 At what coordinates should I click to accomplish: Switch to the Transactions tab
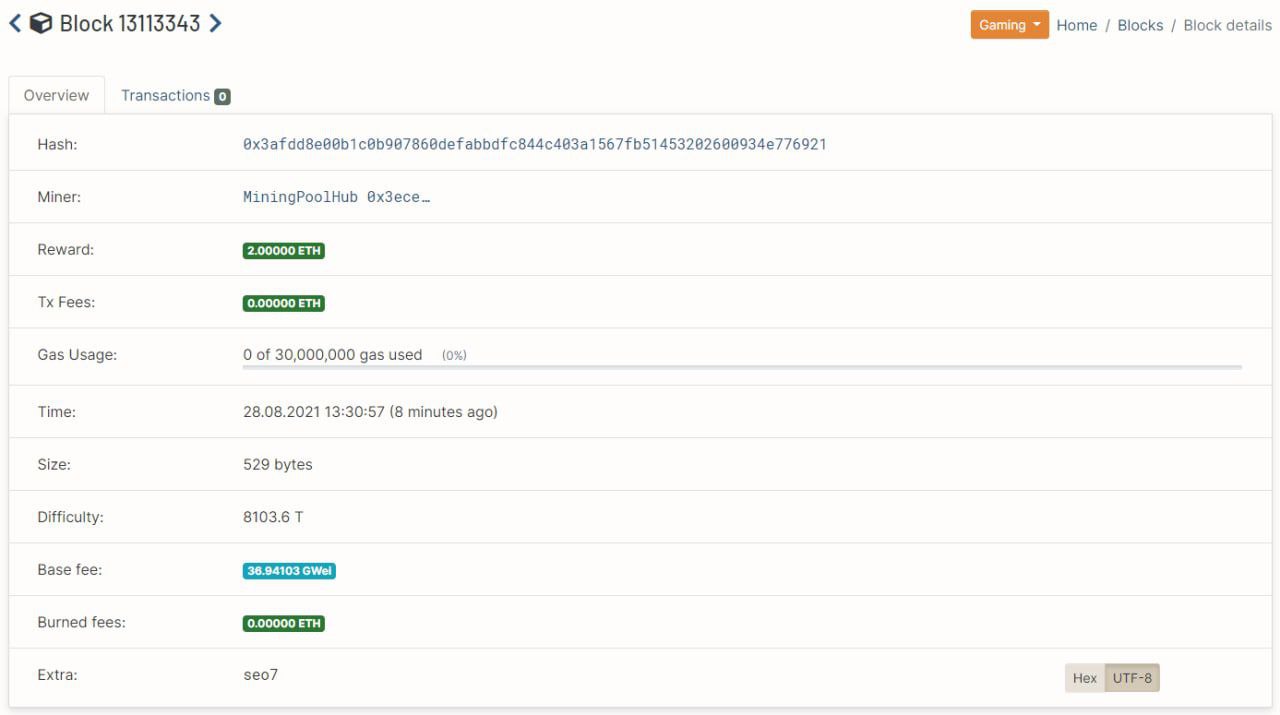coord(166,96)
